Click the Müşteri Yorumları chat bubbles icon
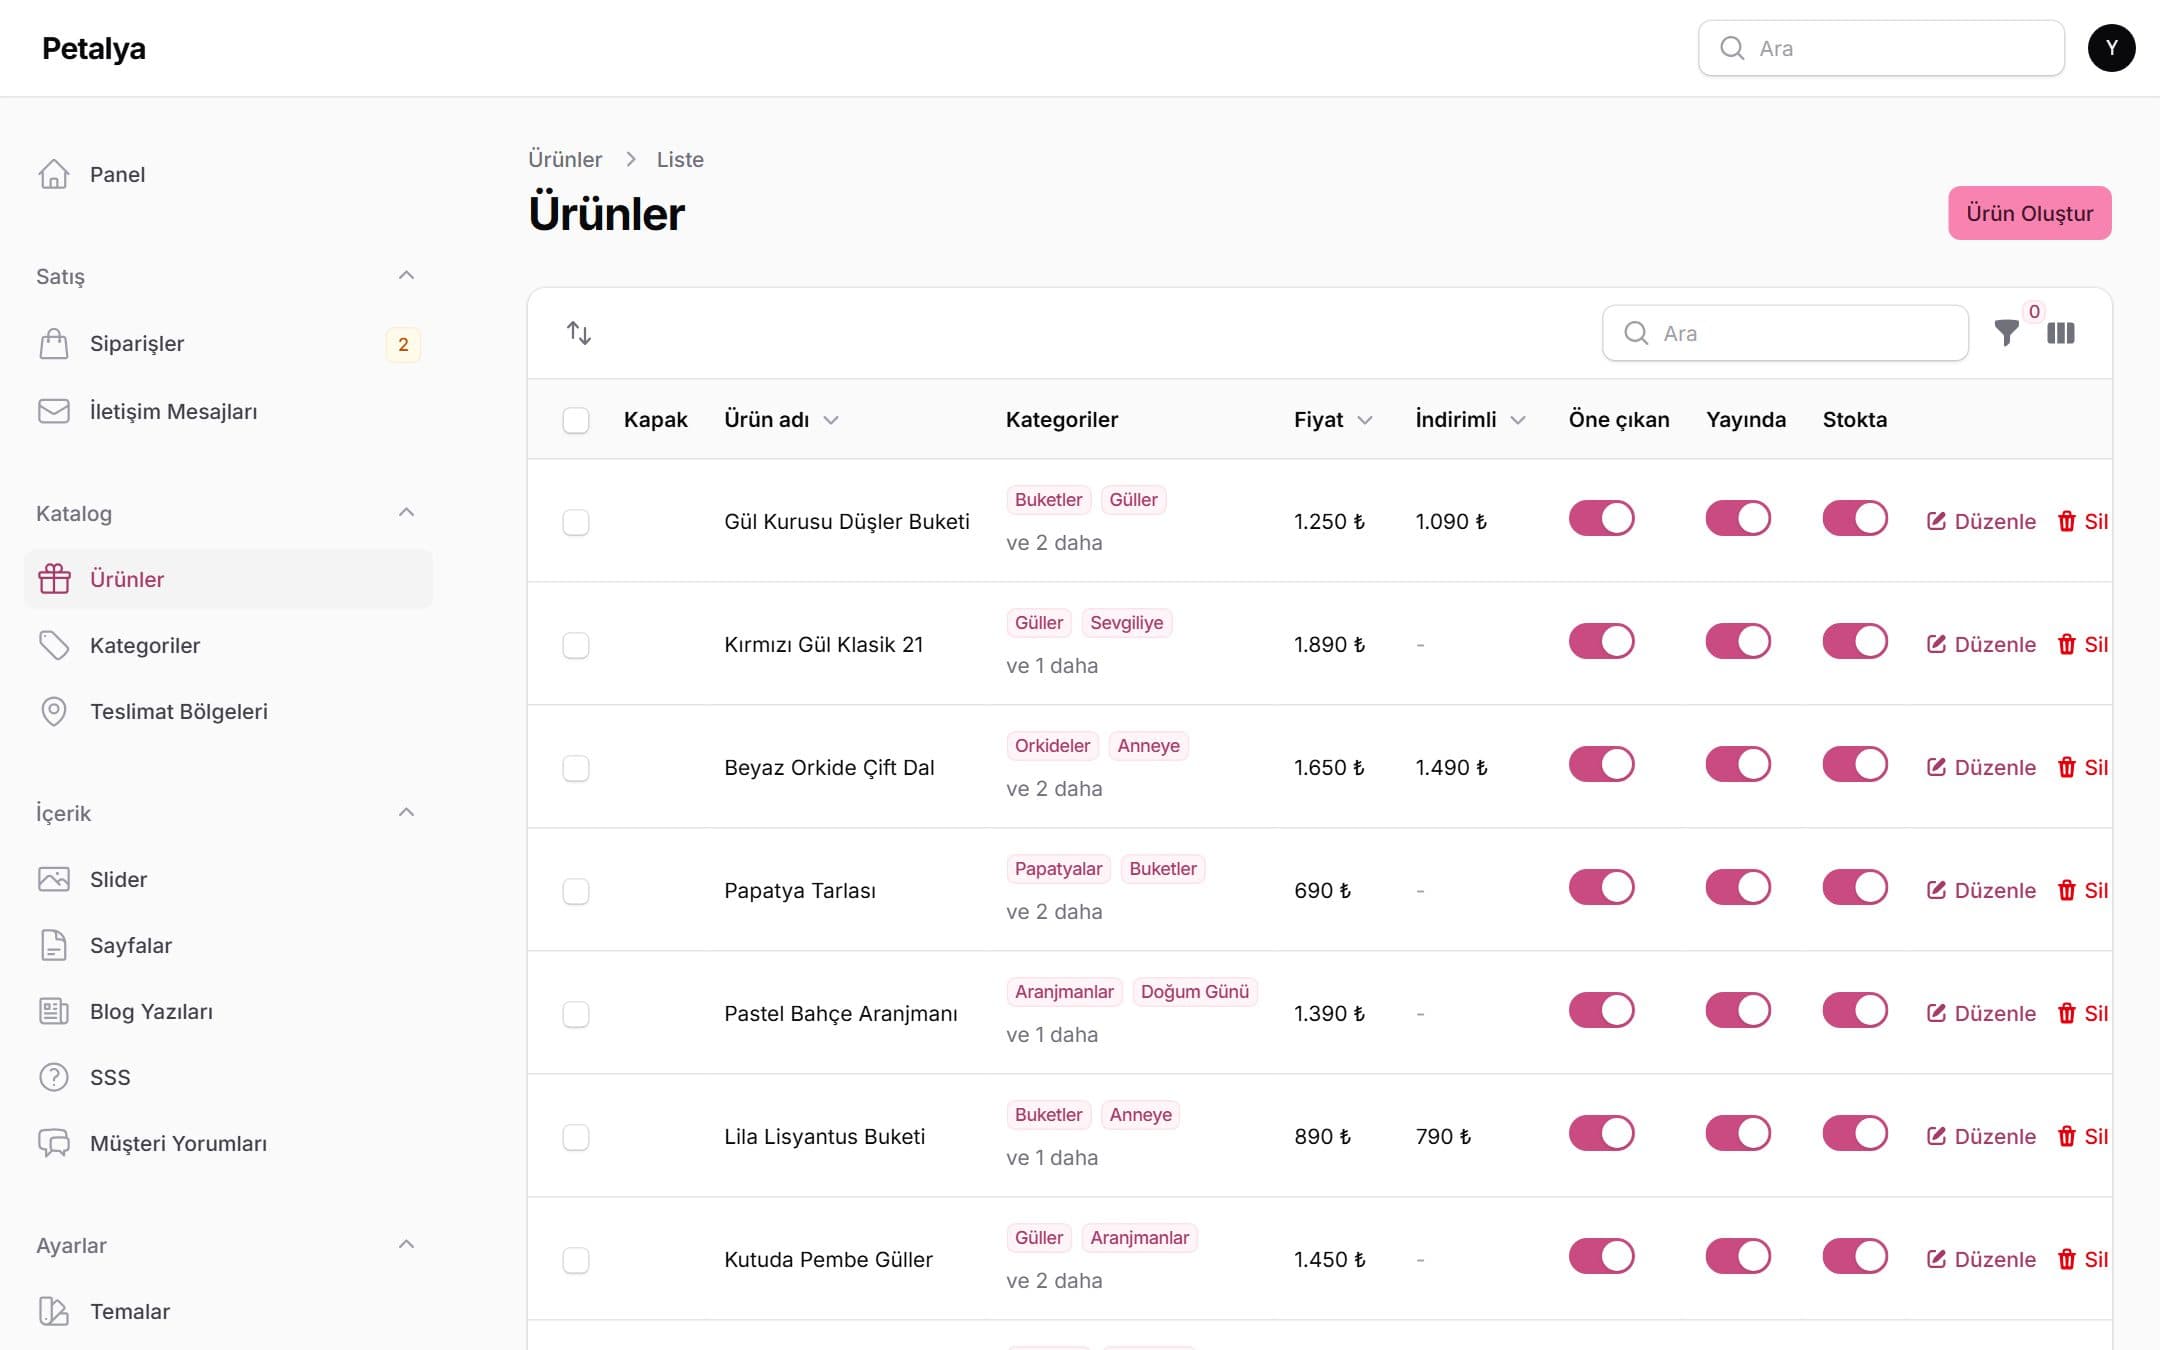 click(54, 1143)
